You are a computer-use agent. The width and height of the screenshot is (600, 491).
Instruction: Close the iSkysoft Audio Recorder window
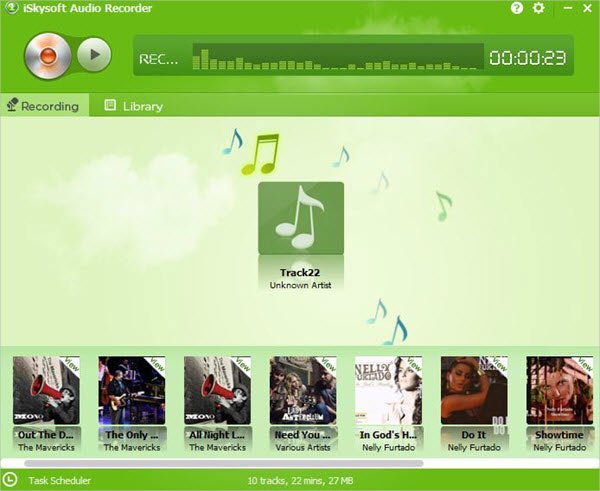(x=587, y=8)
